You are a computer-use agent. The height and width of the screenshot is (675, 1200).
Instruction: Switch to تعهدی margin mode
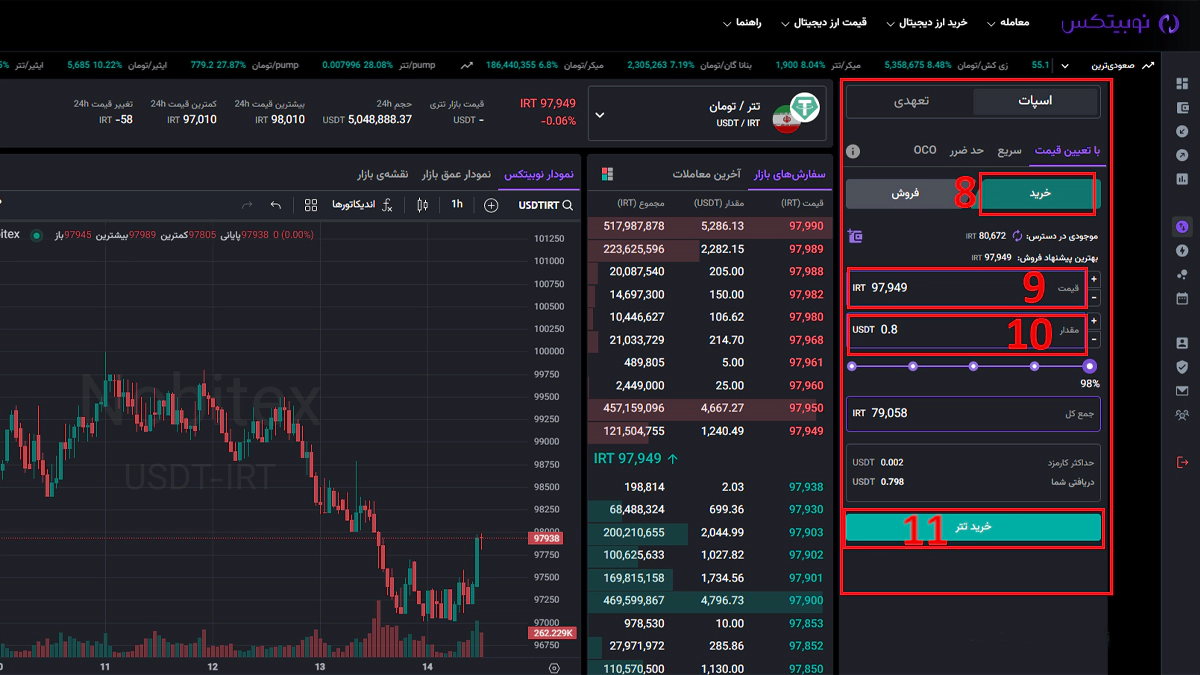(911, 101)
